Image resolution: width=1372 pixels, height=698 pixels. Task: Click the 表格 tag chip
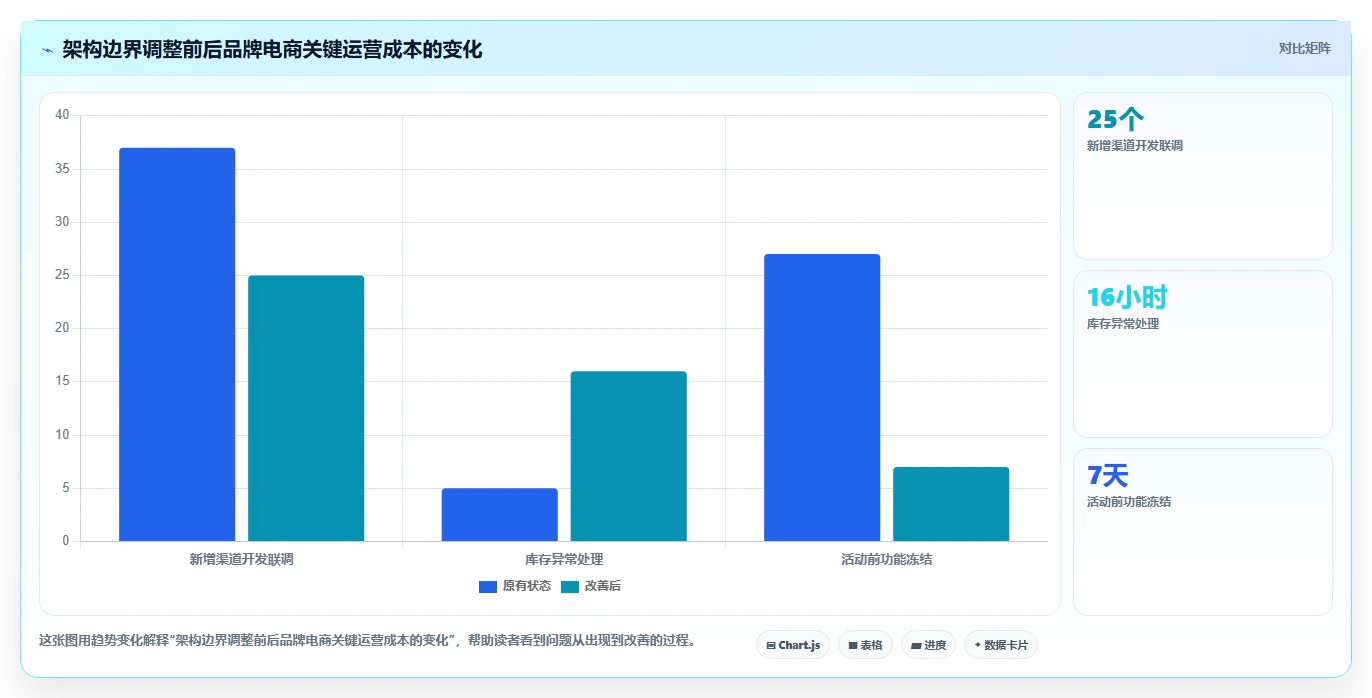865,645
